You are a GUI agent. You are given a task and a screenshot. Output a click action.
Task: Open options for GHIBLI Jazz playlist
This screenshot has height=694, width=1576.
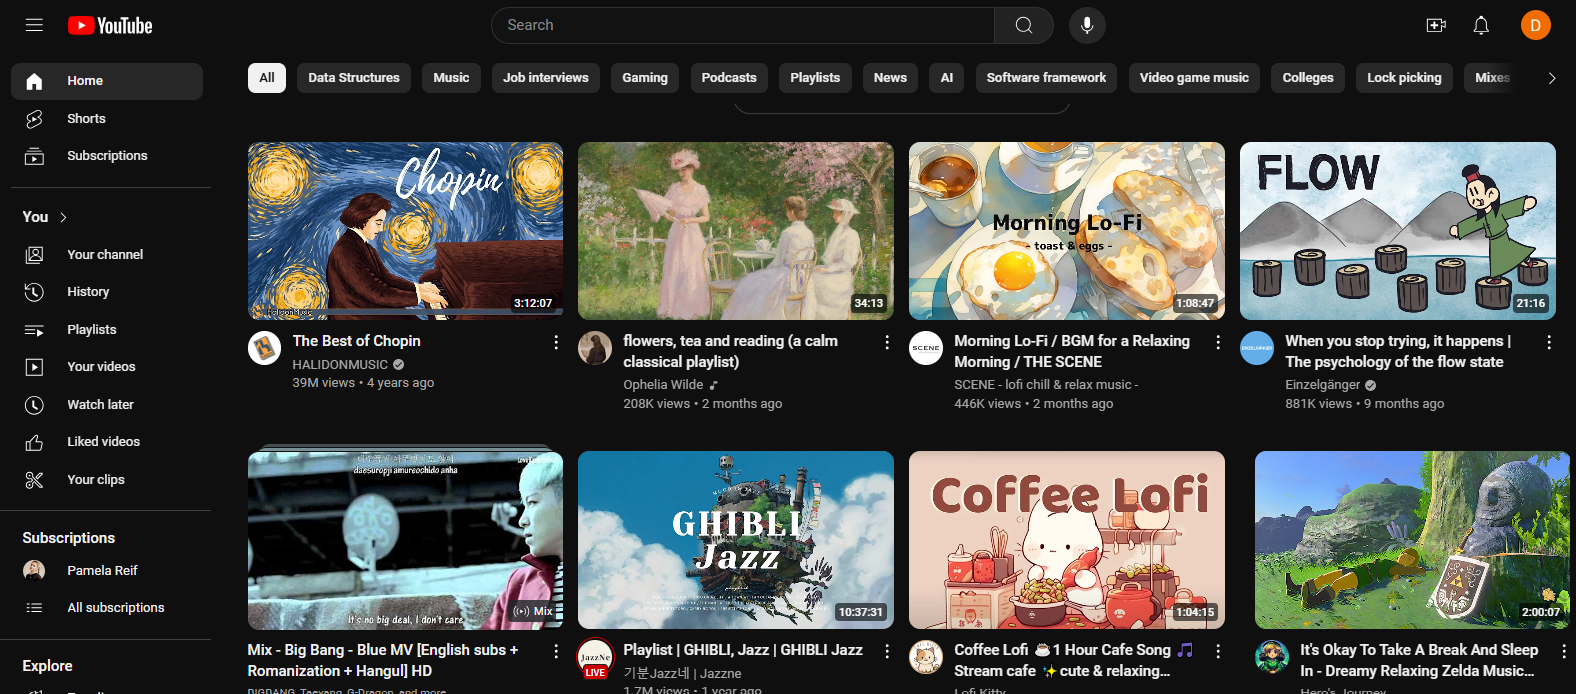point(887,651)
